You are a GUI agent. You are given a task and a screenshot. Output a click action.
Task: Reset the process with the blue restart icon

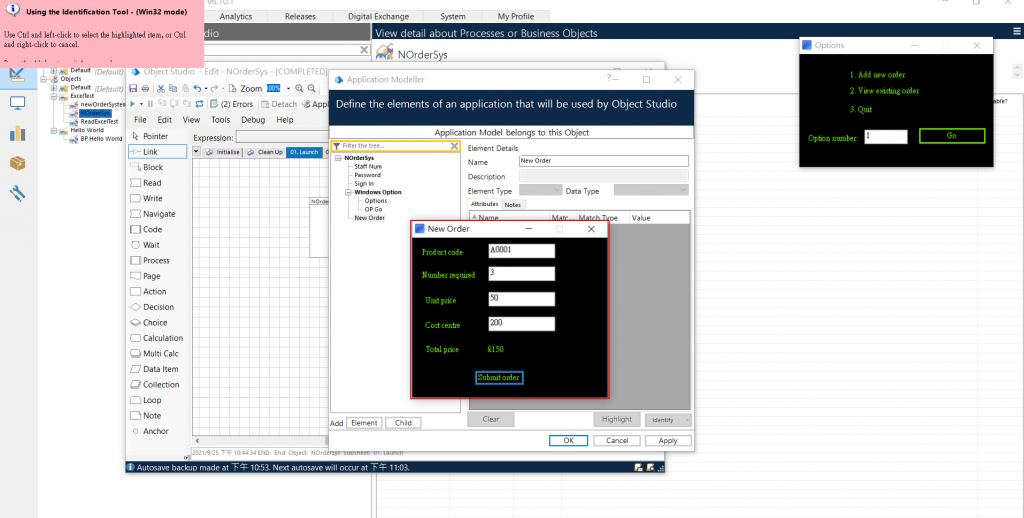(199, 104)
